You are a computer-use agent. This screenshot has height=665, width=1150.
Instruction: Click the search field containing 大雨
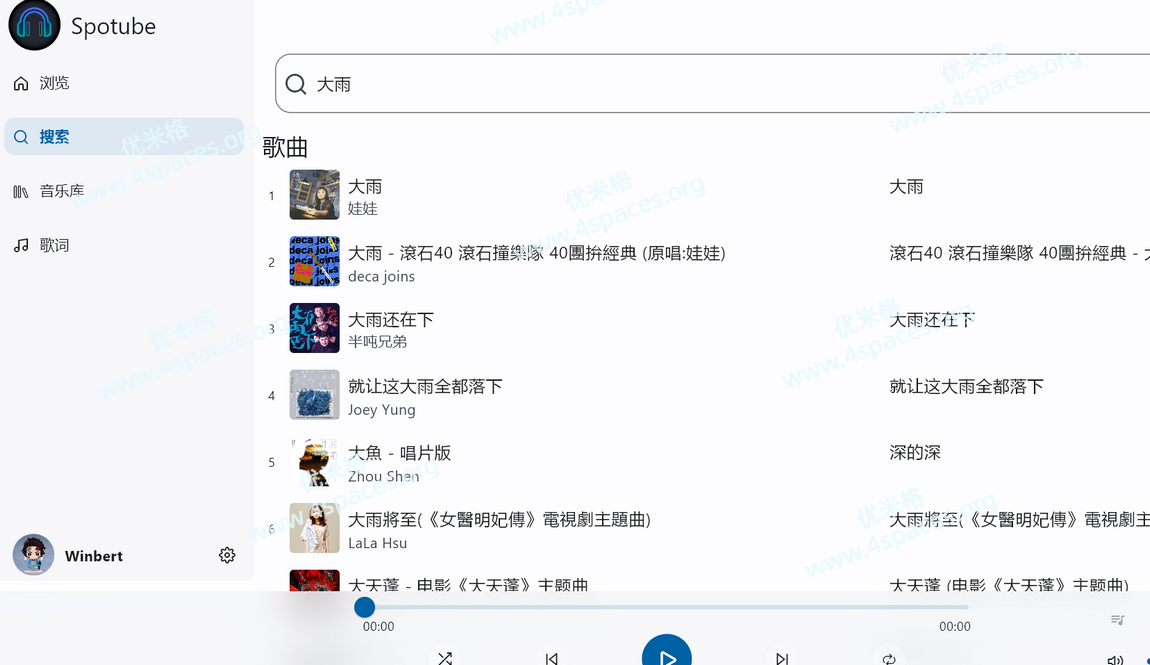click(x=700, y=84)
